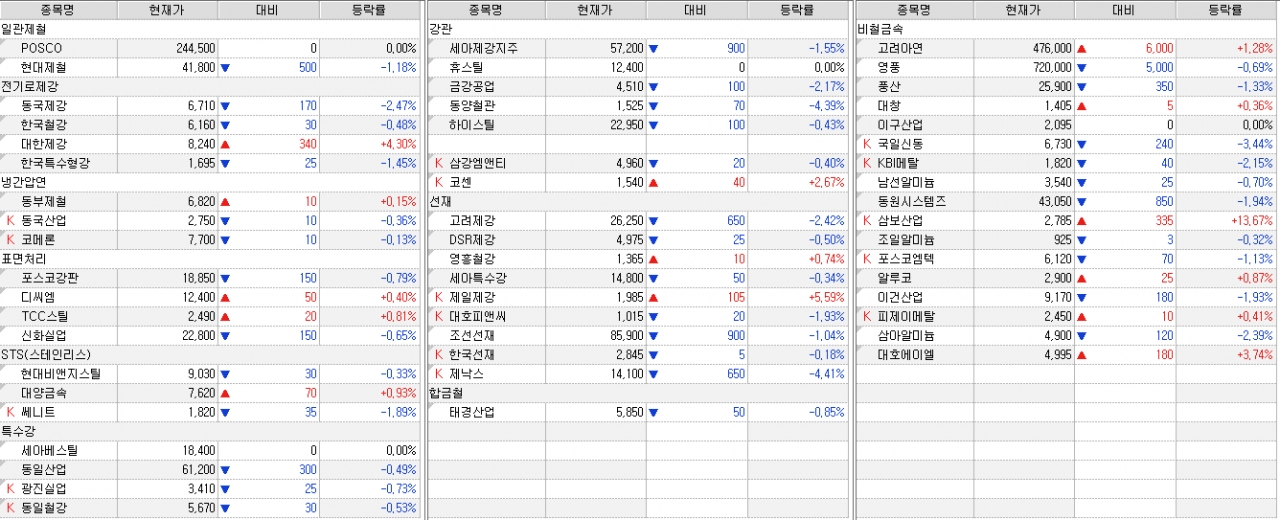Click the K marker beside 제낙스
The image size is (1280, 520).
(439, 374)
